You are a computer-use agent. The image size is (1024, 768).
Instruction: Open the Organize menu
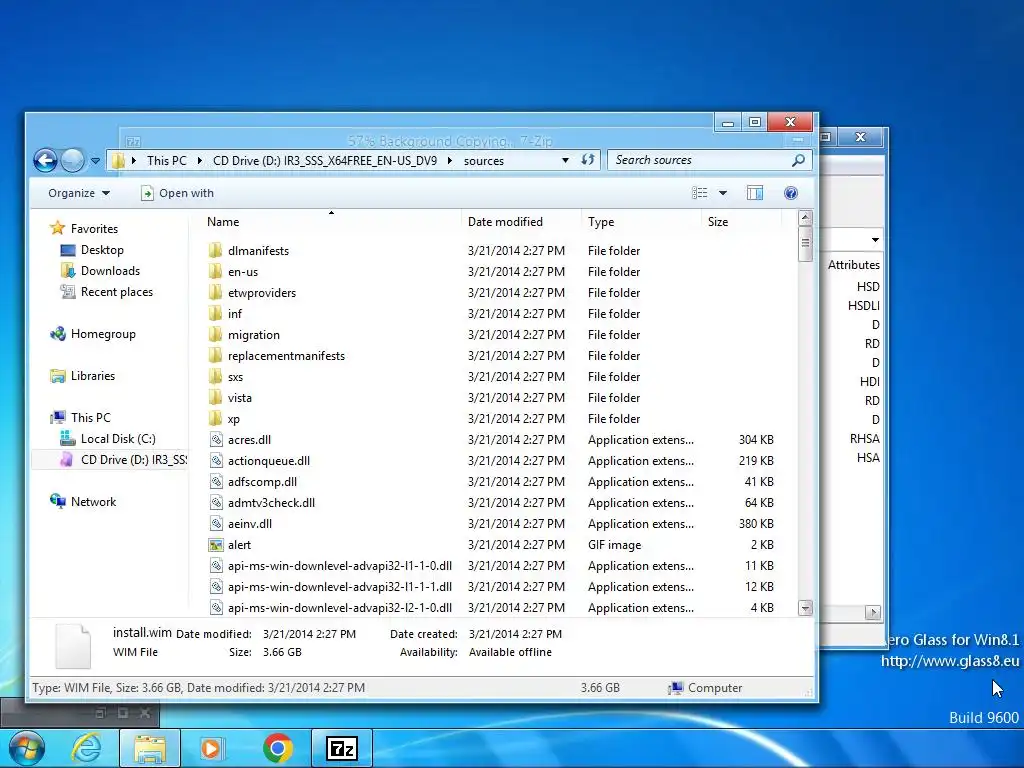click(79, 193)
